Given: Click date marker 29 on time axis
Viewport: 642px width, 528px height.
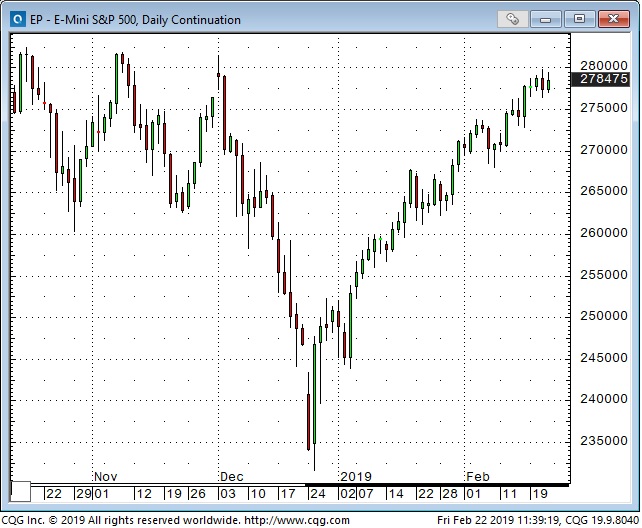Looking at the screenshot, I should tap(84, 494).
